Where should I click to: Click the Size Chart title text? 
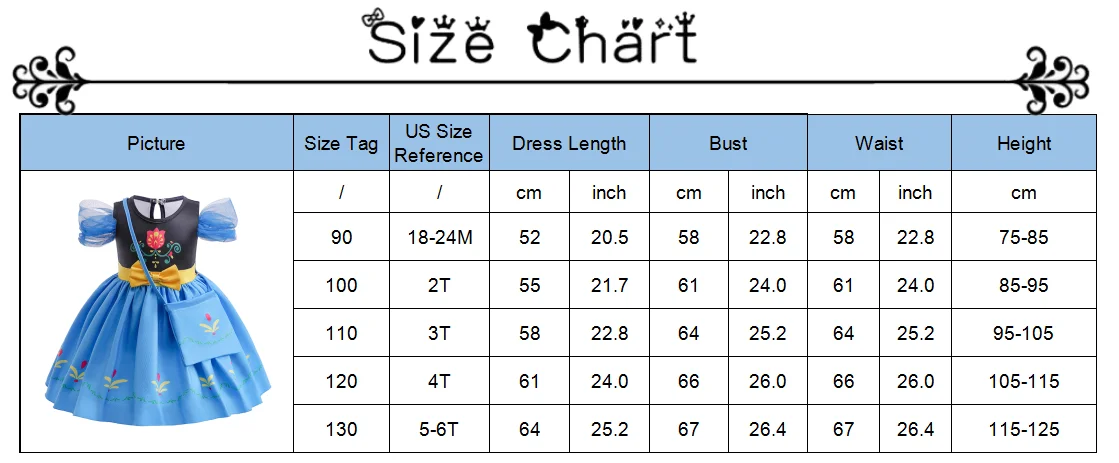[x=532, y=38]
